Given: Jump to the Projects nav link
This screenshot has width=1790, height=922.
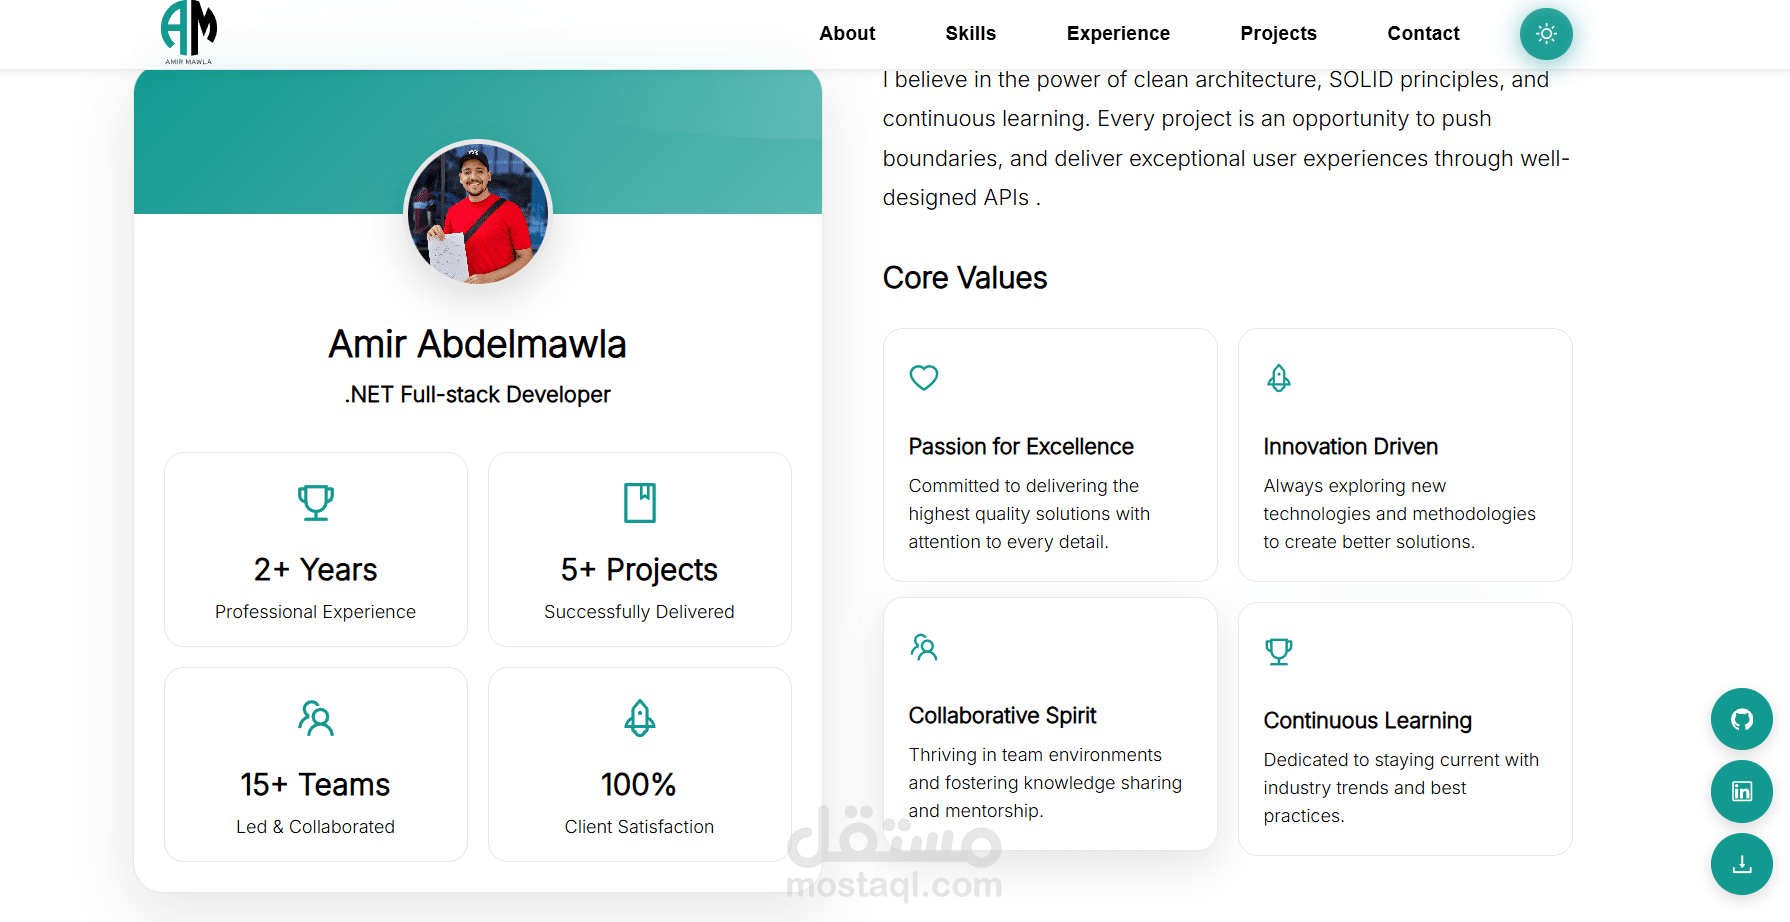Looking at the screenshot, I should (x=1278, y=34).
